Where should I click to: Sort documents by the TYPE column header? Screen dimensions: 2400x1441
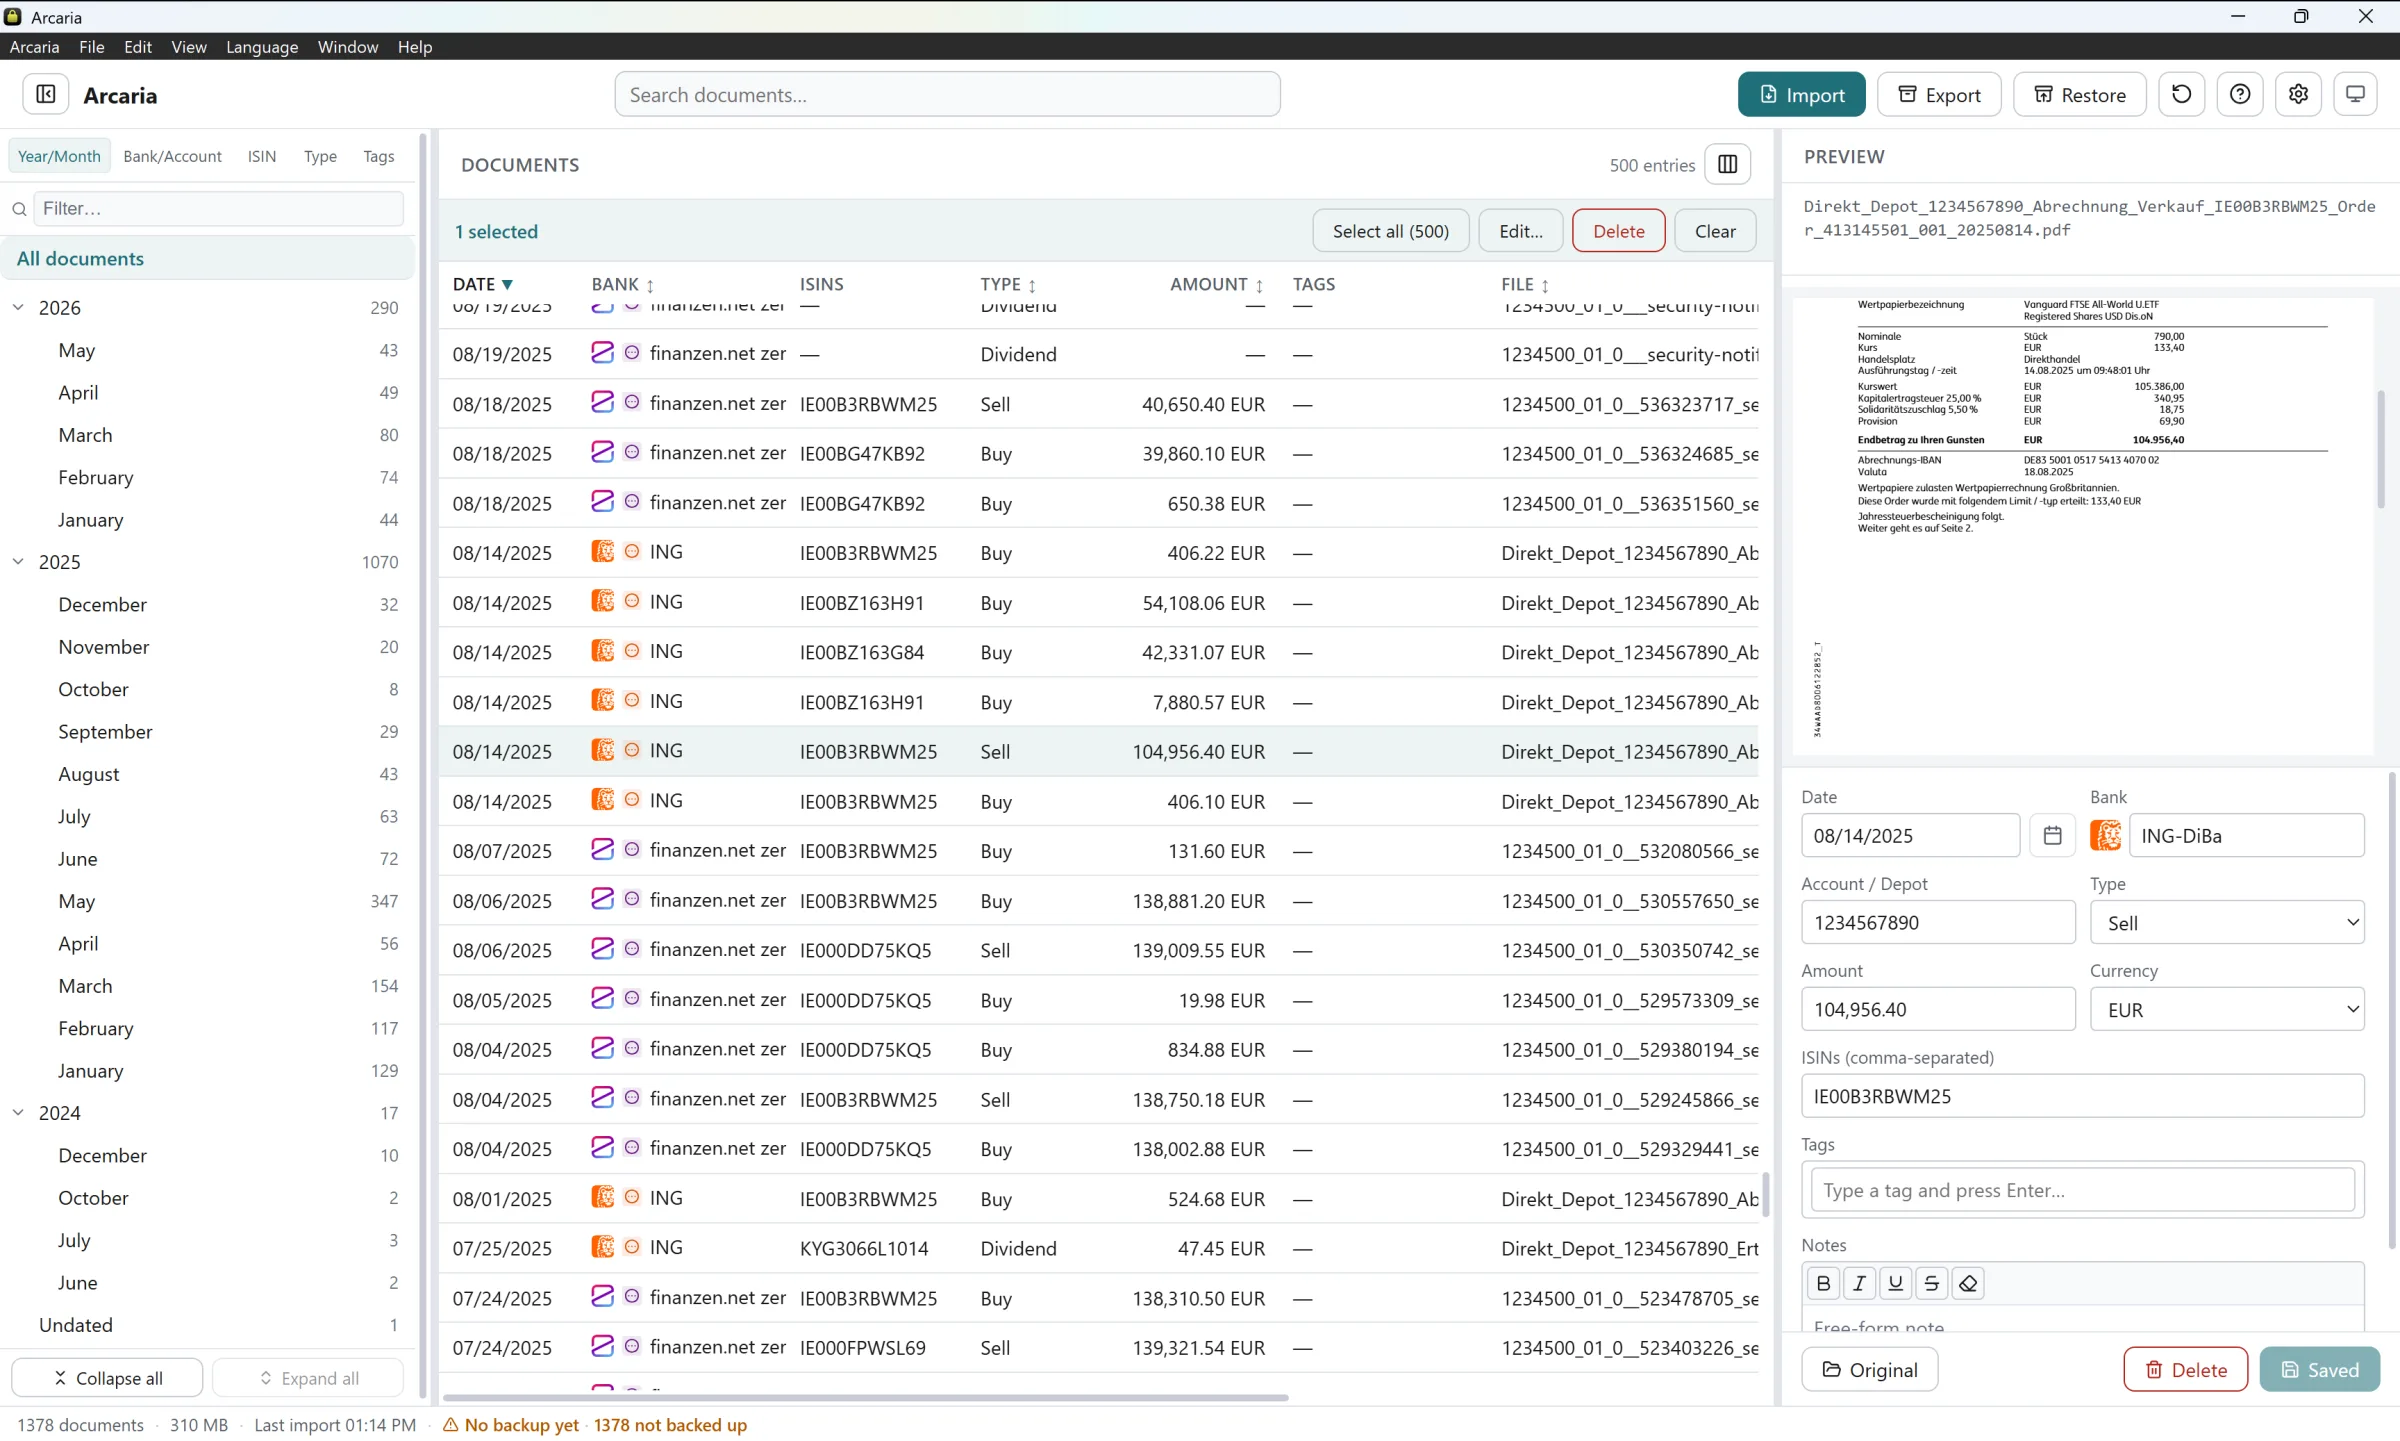pyautogui.click(x=1009, y=284)
